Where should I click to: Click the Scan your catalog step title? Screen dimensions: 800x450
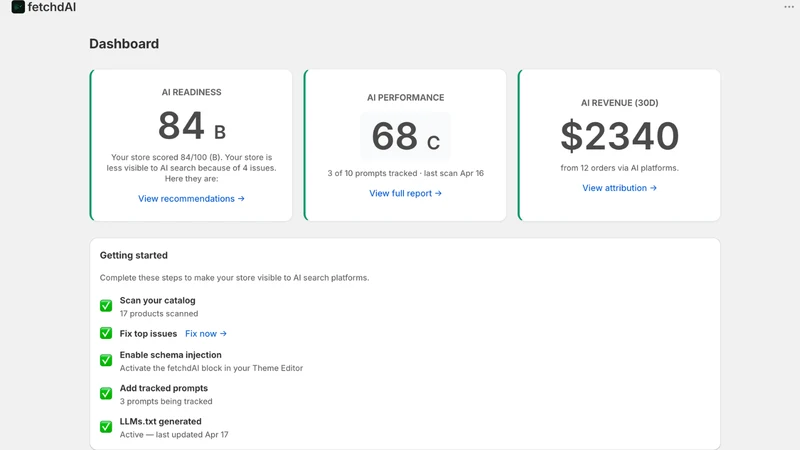pyautogui.click(x=158, y=301)
